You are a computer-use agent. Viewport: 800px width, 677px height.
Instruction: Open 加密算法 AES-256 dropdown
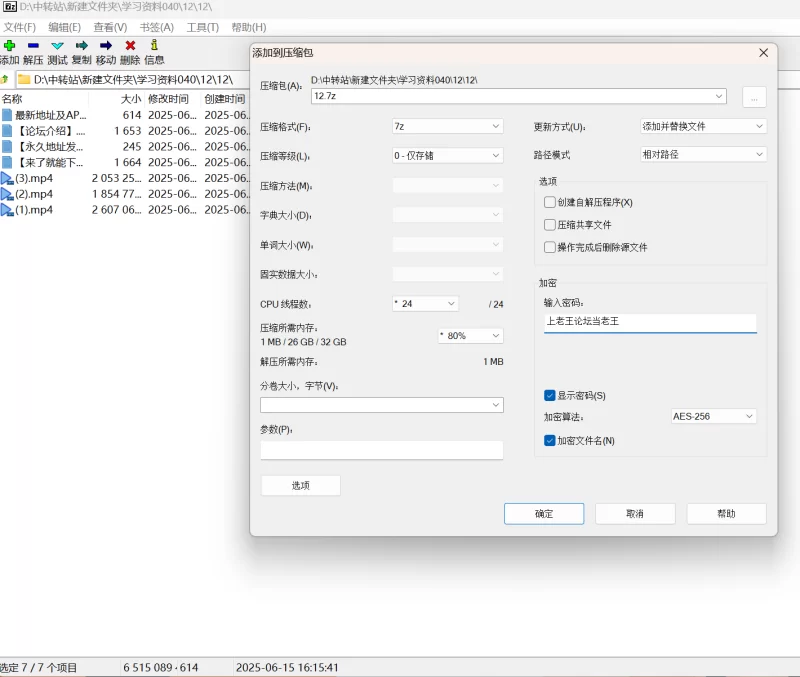coord(749,416)
